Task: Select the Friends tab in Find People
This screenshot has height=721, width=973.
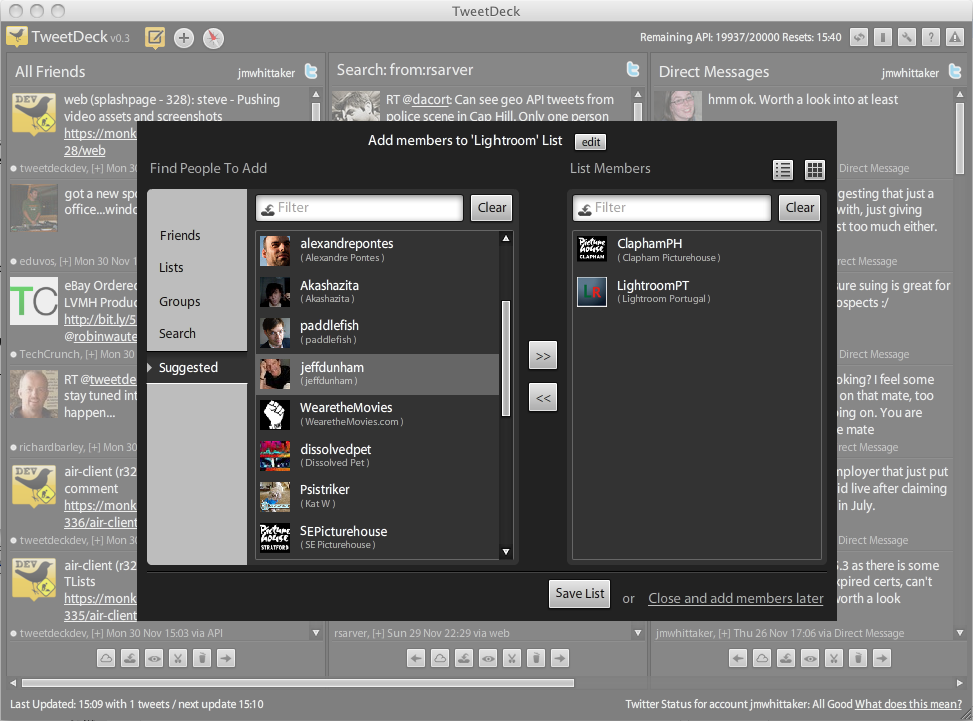Action: 180,235
